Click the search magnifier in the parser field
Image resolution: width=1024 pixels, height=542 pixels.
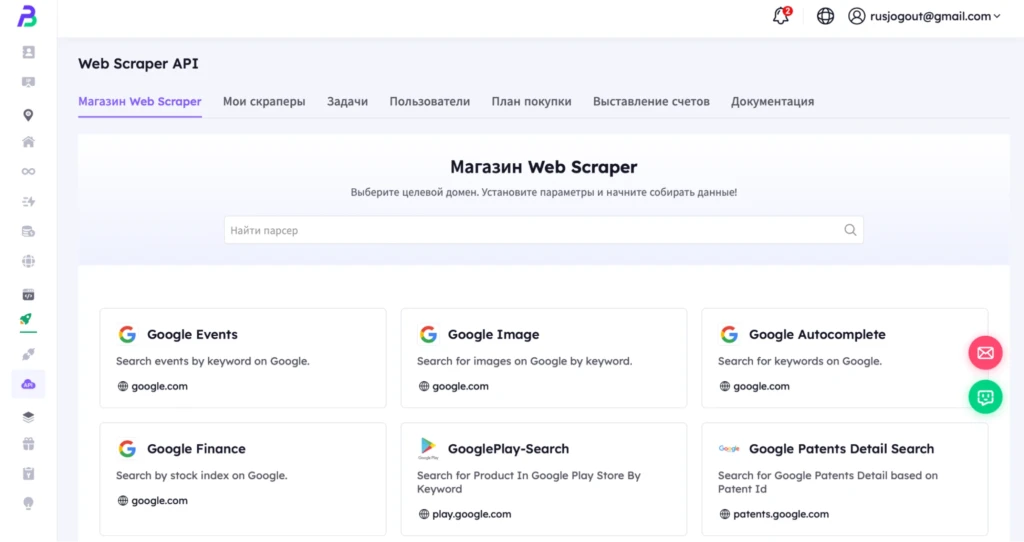(x=850, y=230)
